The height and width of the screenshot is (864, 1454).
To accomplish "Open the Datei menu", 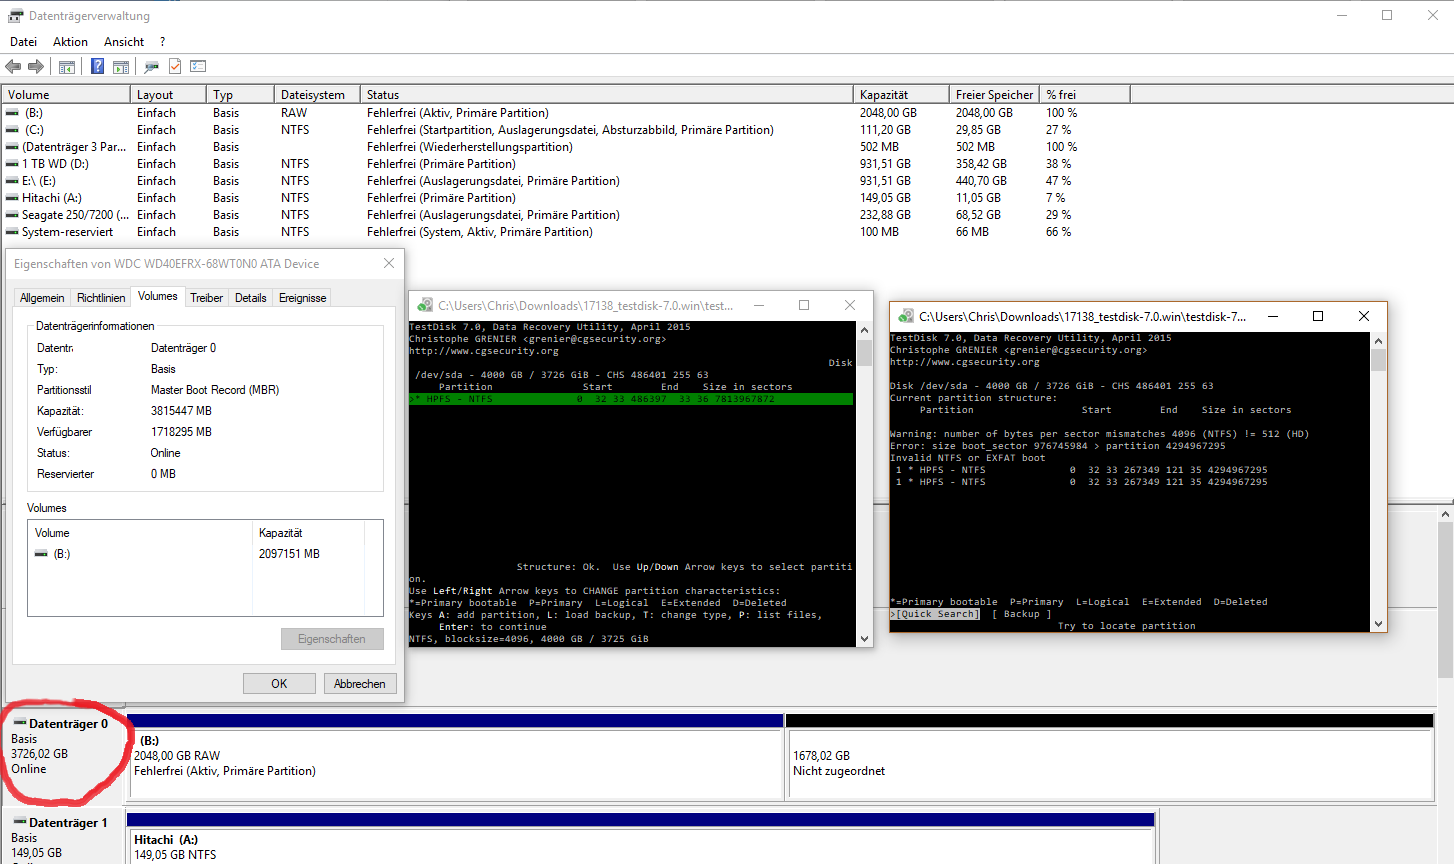I will (x=23, y=42).
